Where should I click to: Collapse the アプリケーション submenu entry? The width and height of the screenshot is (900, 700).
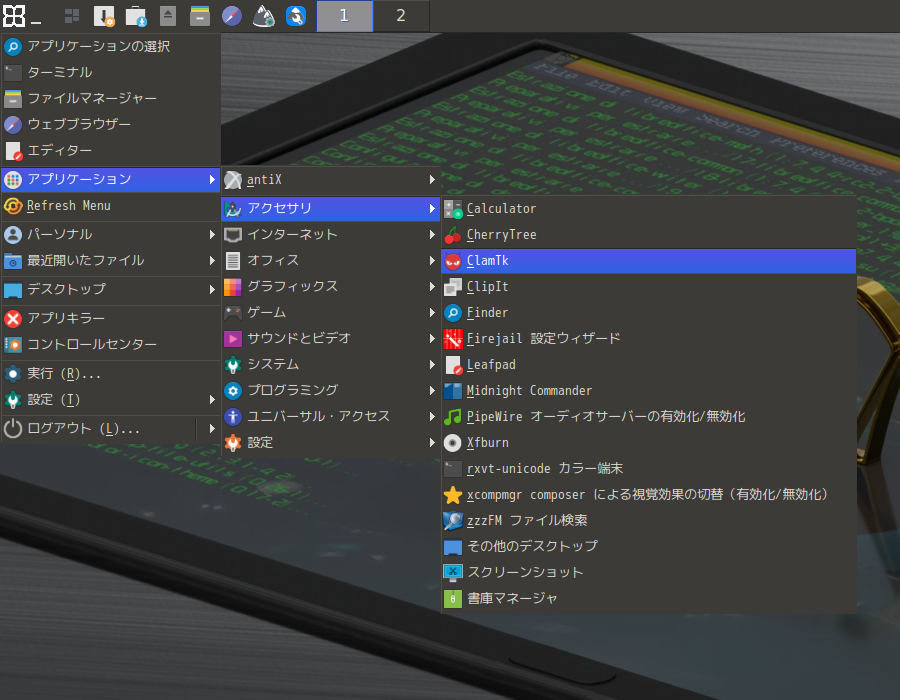click(x=111, y=180)
